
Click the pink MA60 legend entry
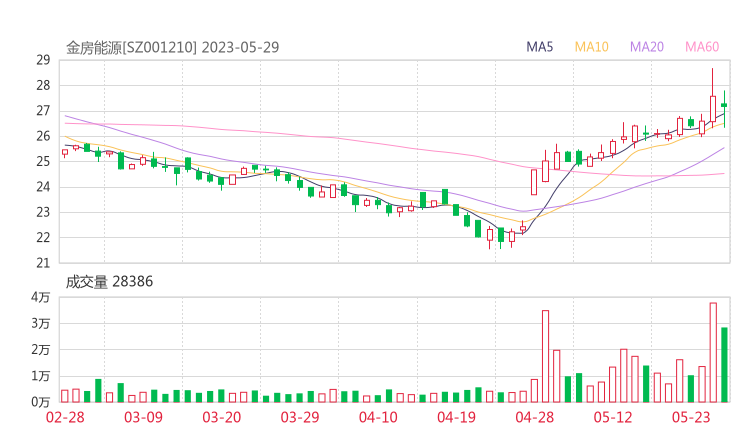point(702,47)
